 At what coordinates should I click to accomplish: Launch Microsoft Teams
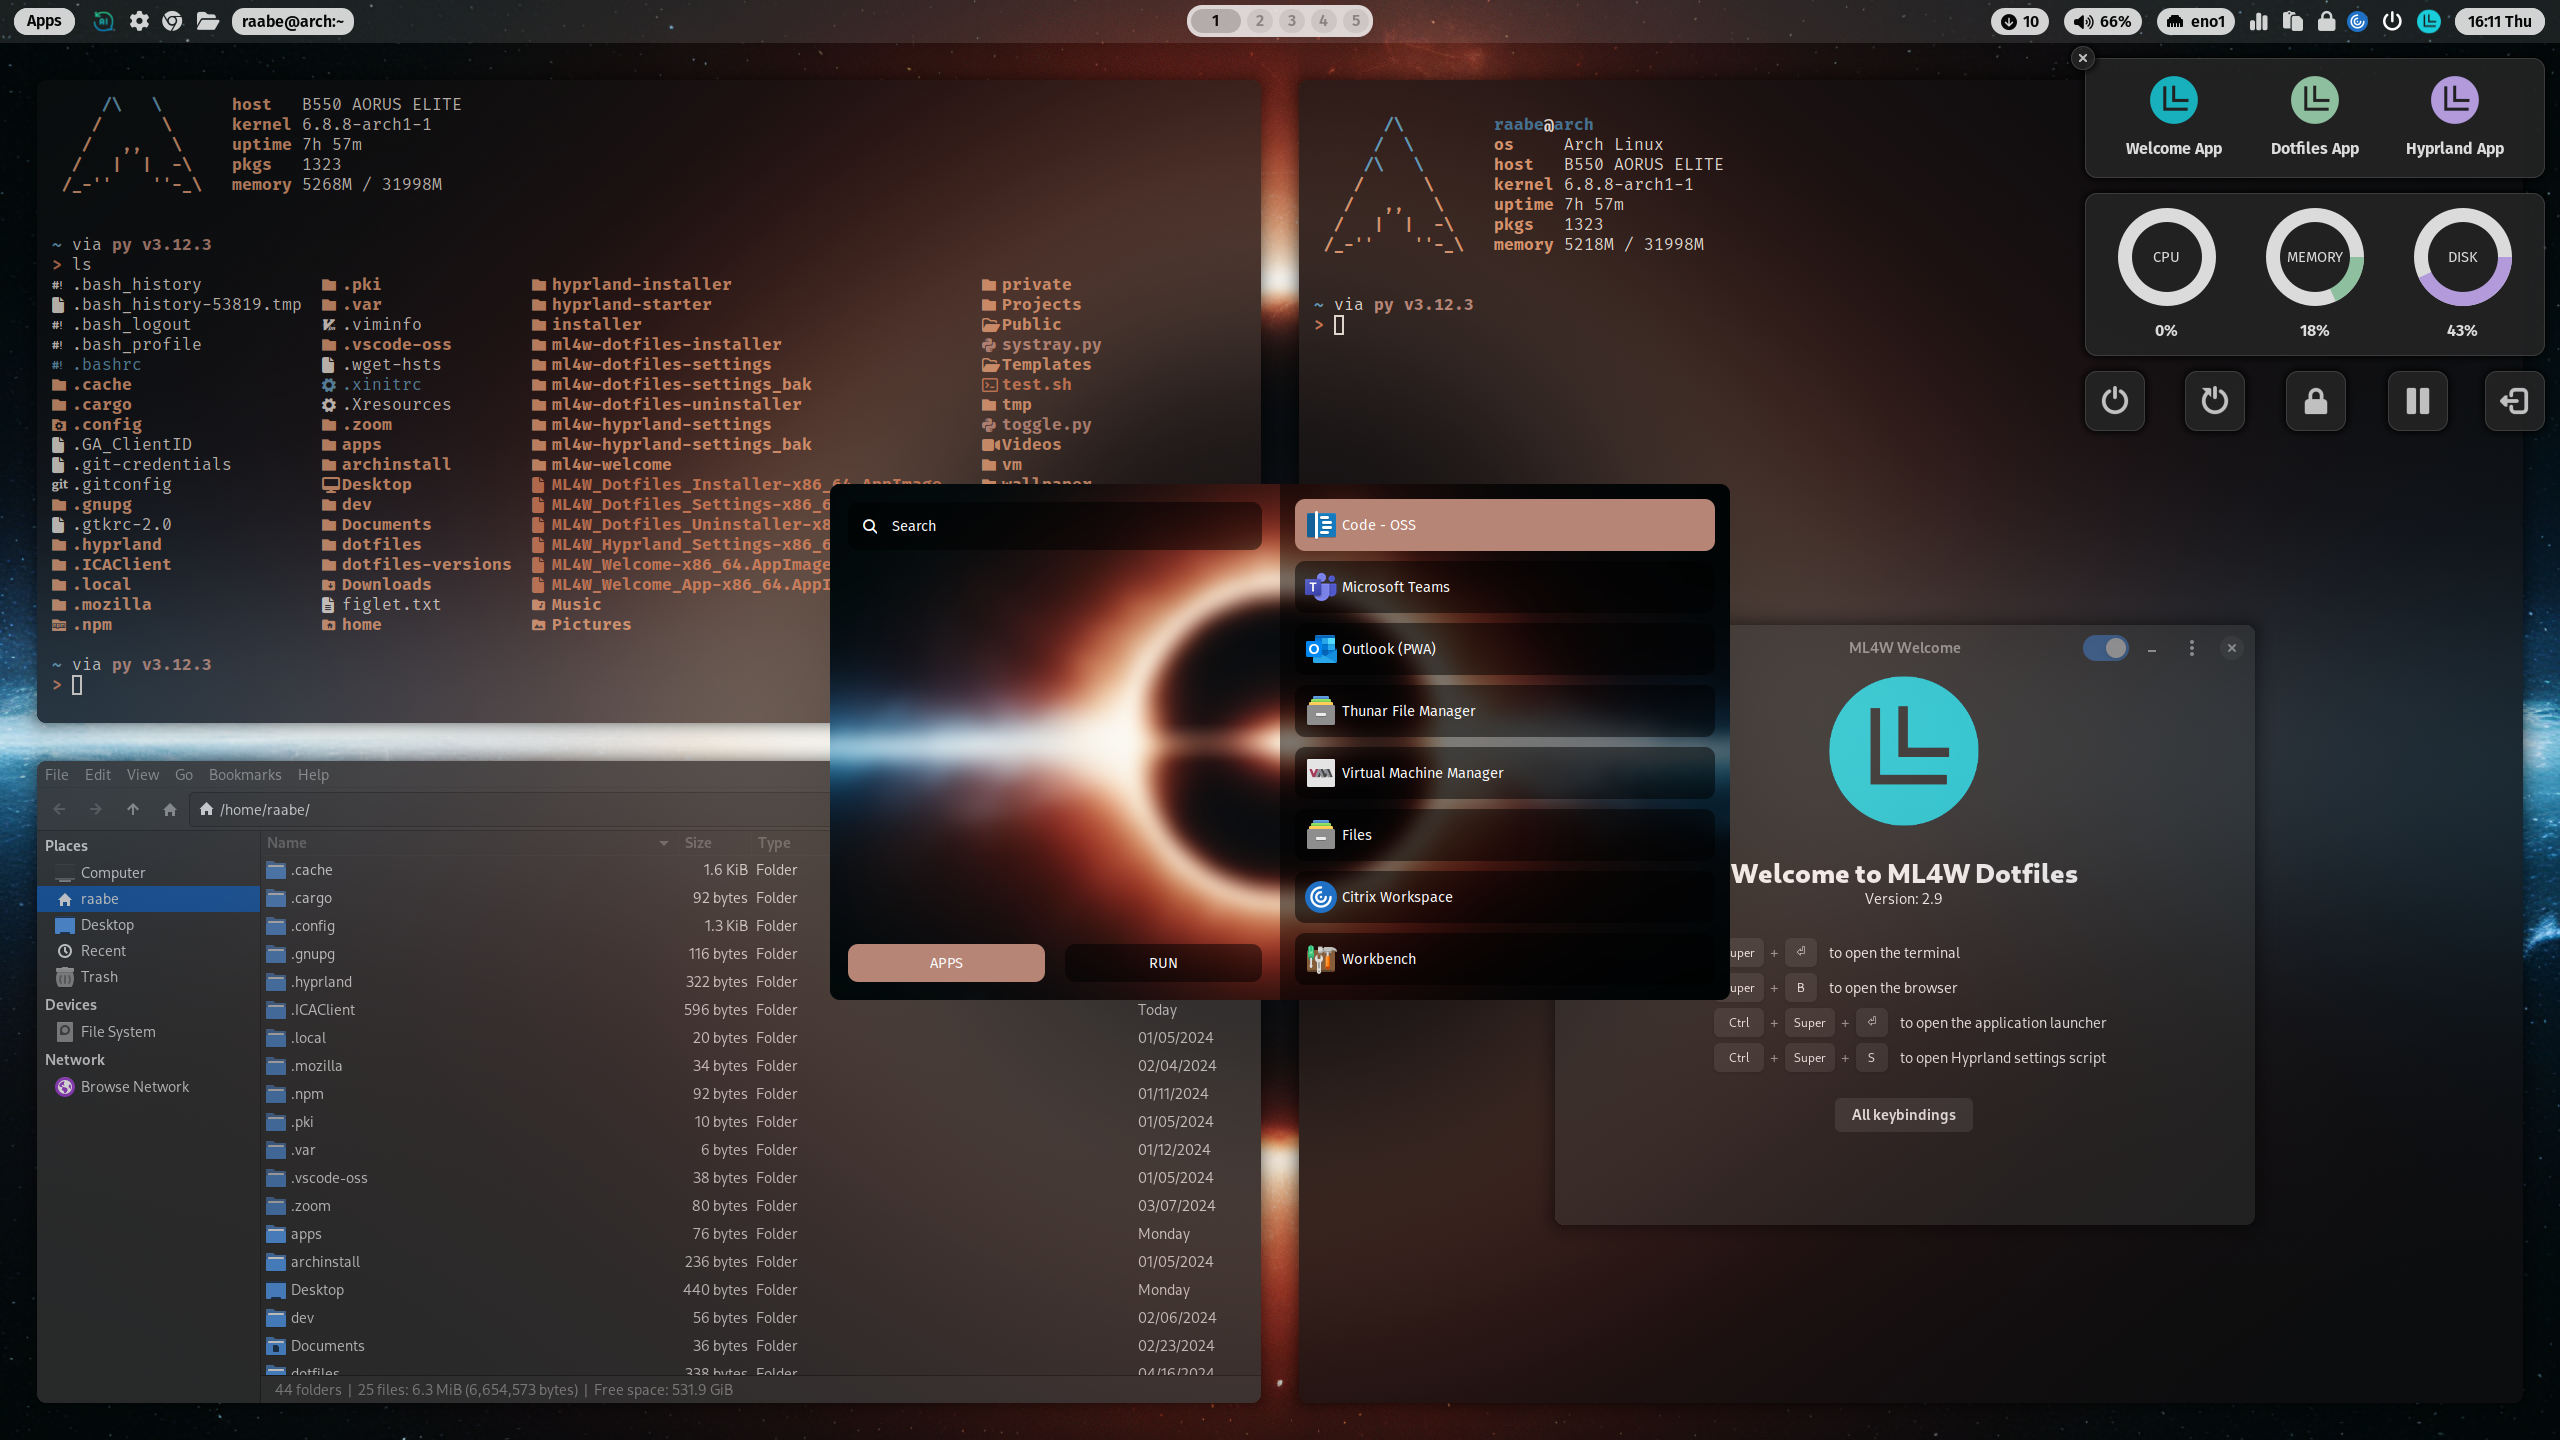(1503, 587)
